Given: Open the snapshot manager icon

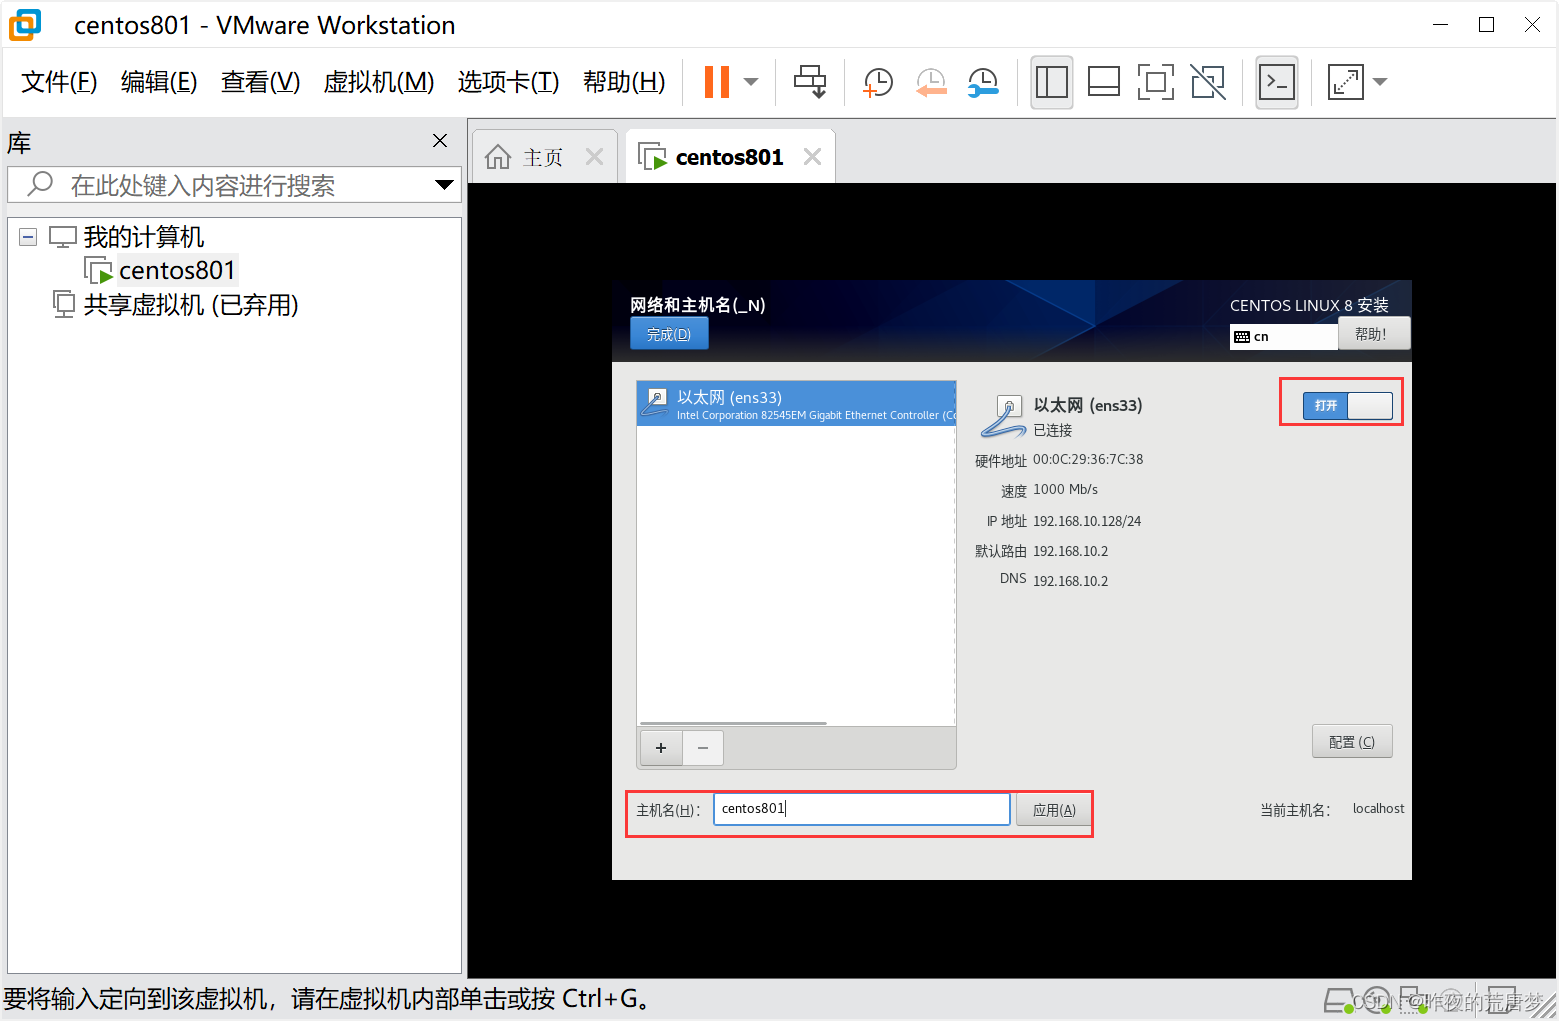Looking at the screenshot, I should pos(983,82).
